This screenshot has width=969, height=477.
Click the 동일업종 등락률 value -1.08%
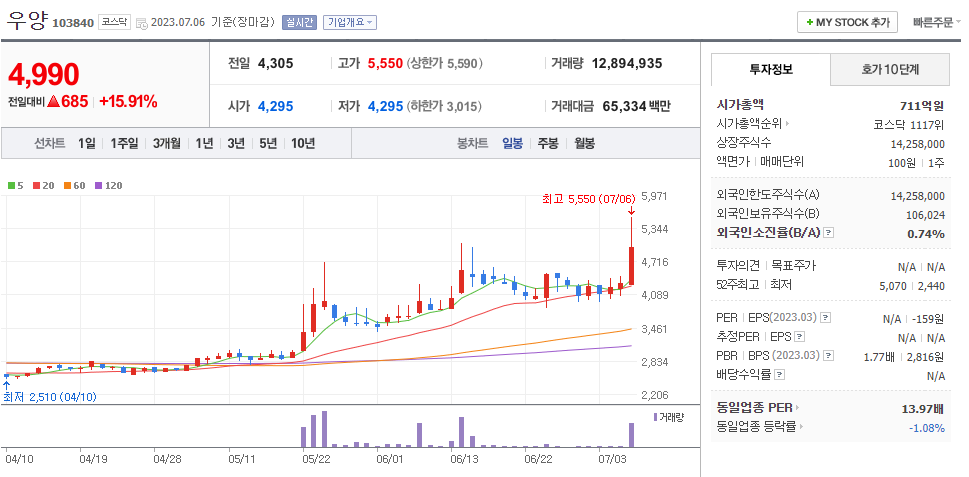pyautogui.click(x=926, y=428)
